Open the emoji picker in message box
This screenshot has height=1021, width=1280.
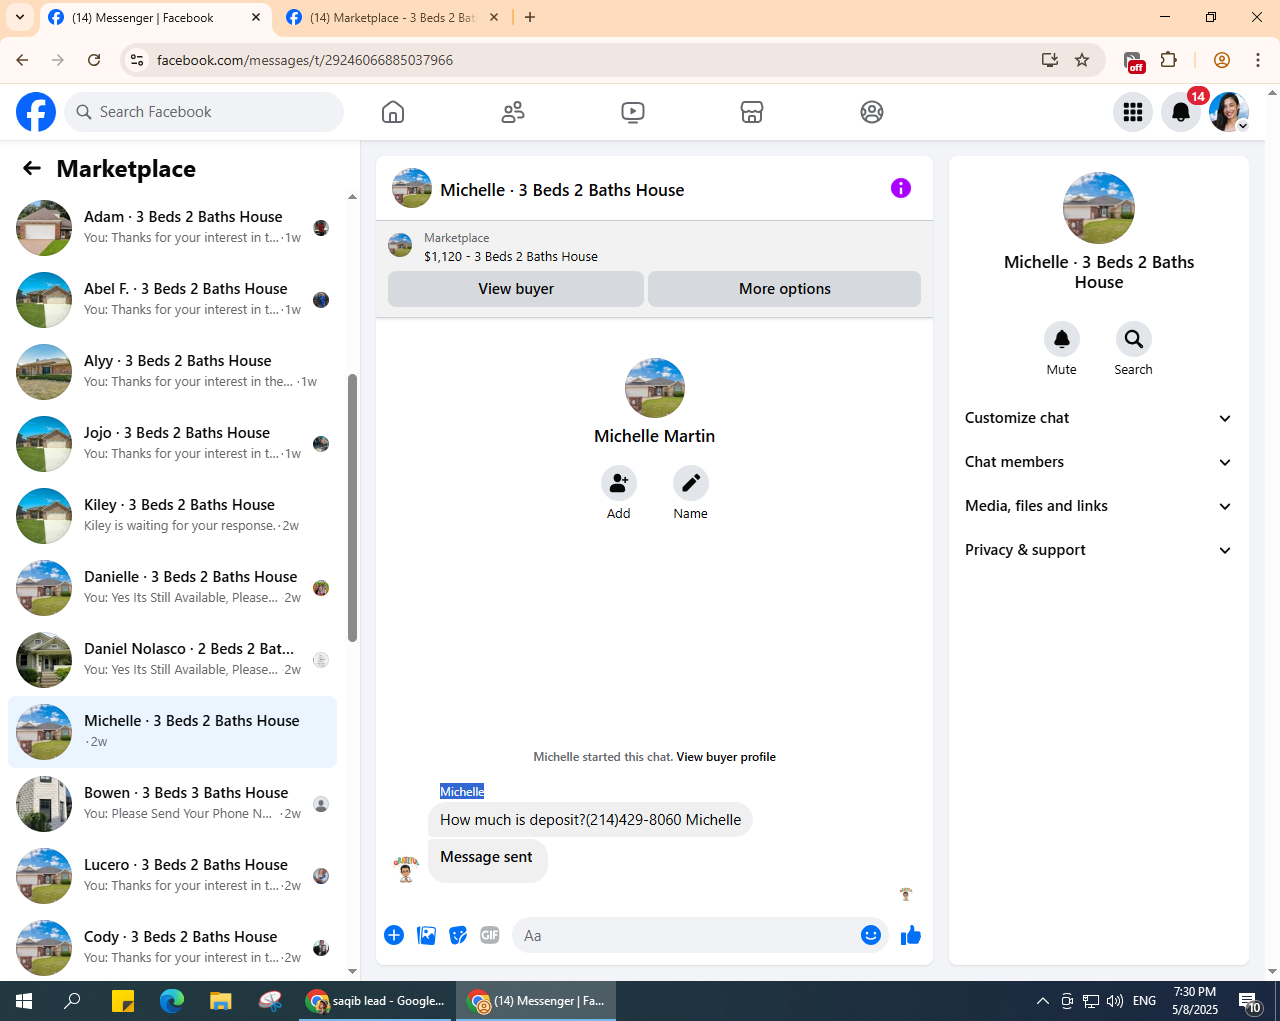[871, 935]
